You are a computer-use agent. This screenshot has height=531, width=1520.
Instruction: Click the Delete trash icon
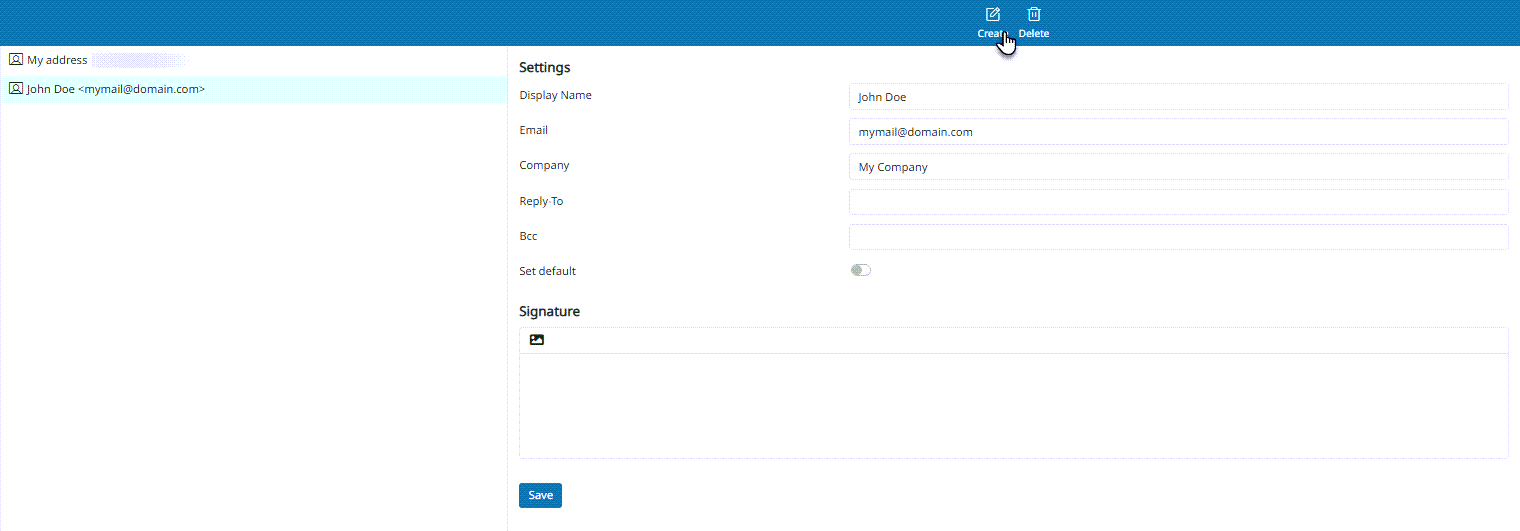(1034, 14)
